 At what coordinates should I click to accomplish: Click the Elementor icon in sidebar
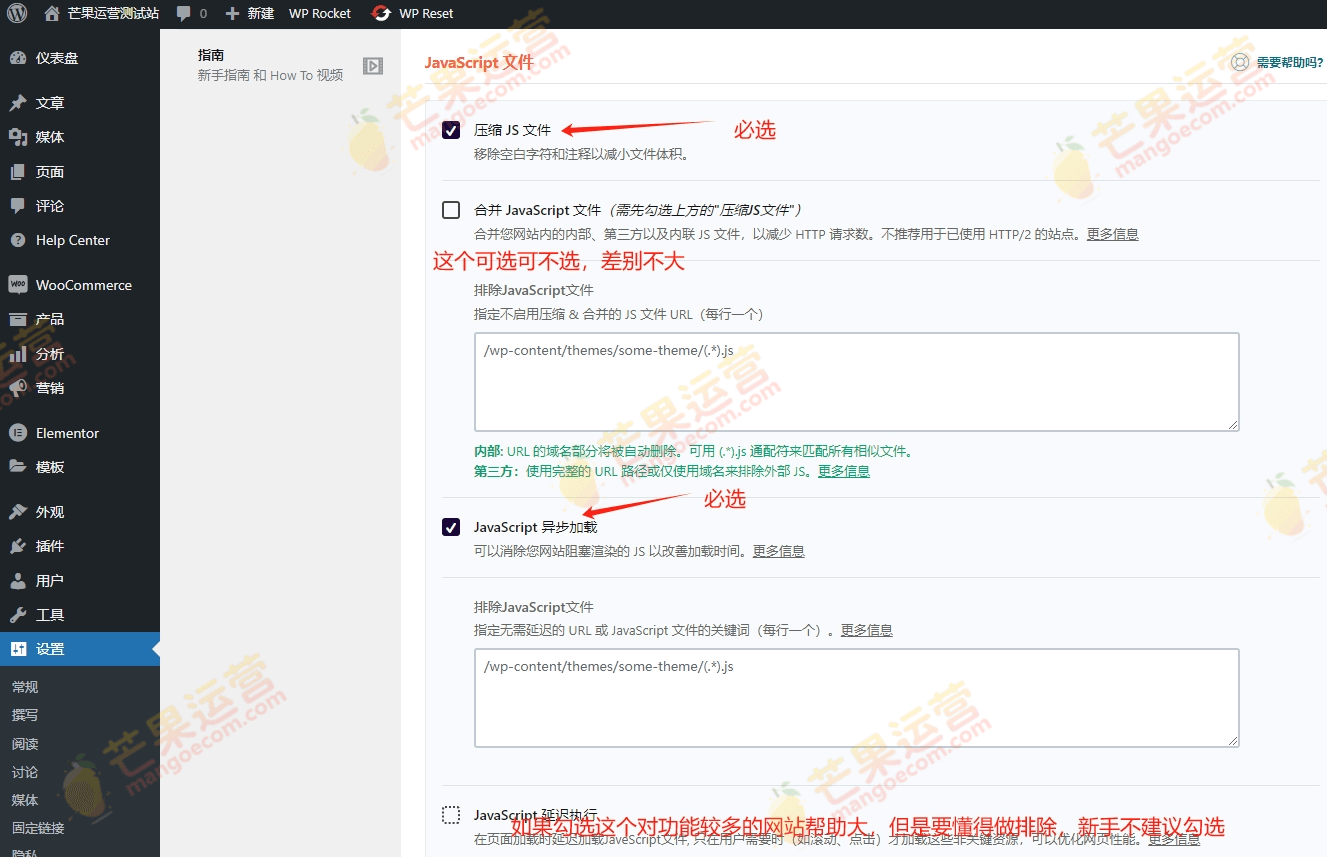17,433
